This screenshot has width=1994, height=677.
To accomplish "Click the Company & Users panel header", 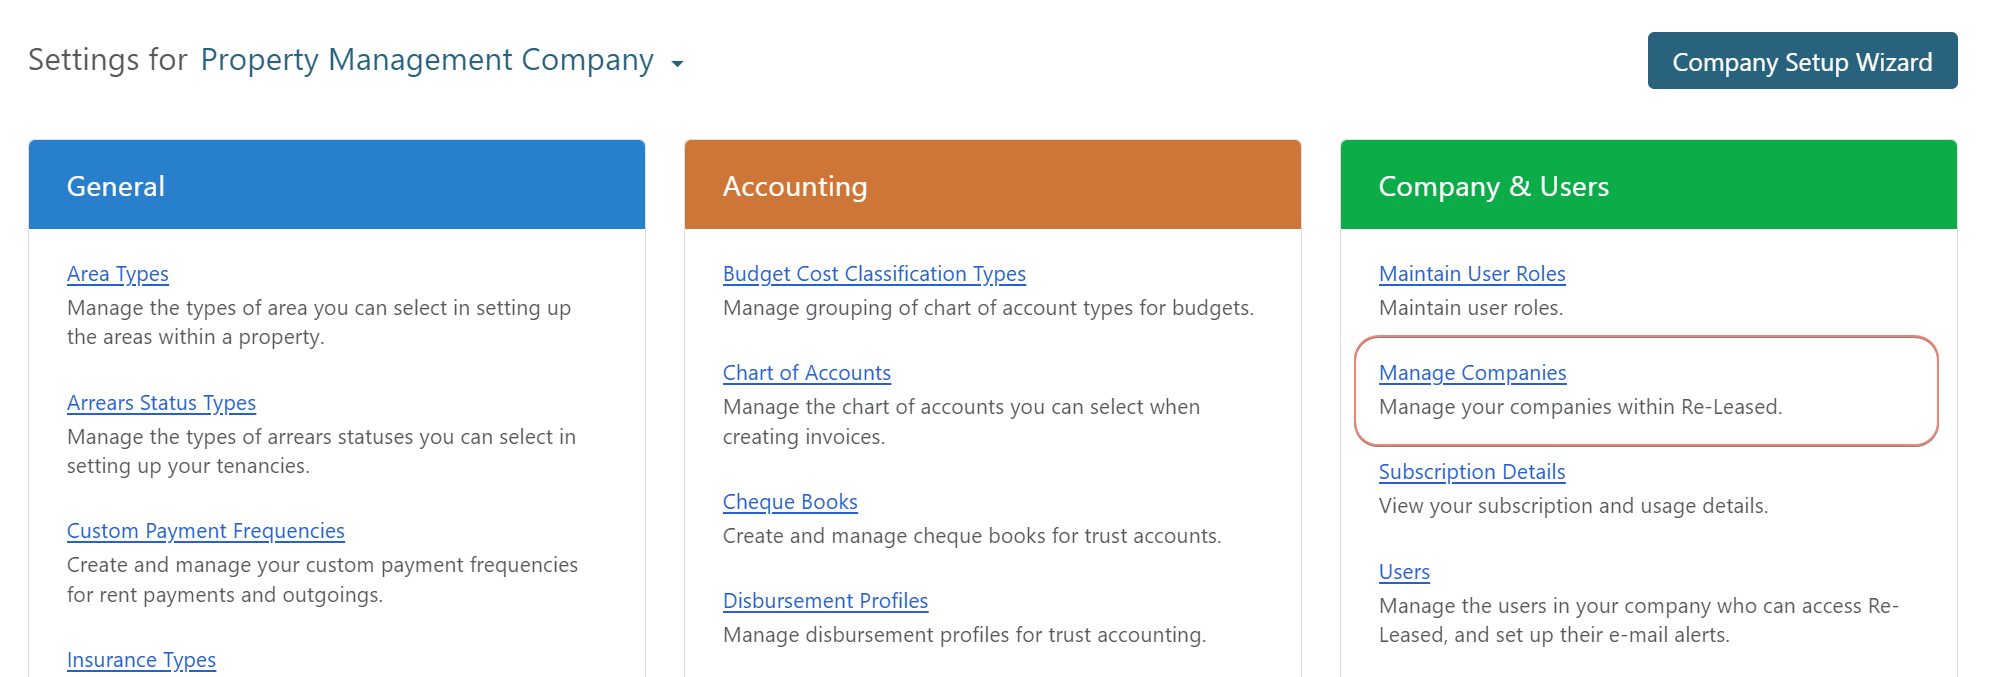I will coord(1648,186).
